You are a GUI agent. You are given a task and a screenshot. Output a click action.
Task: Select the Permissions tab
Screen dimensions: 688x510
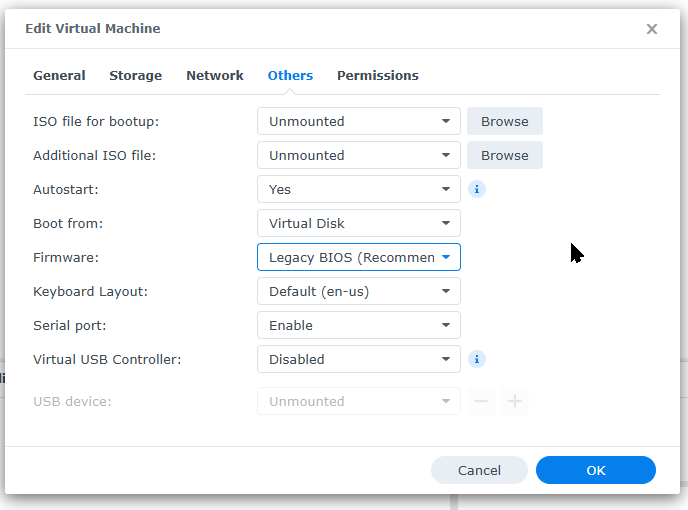(x=377, y=76)
